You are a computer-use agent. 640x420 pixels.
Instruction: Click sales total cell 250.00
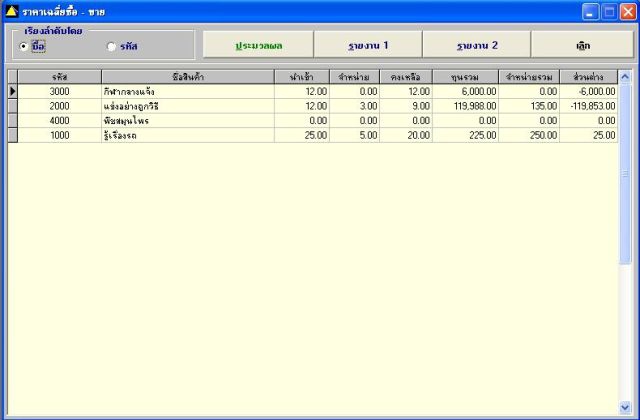tap(529, 136)
